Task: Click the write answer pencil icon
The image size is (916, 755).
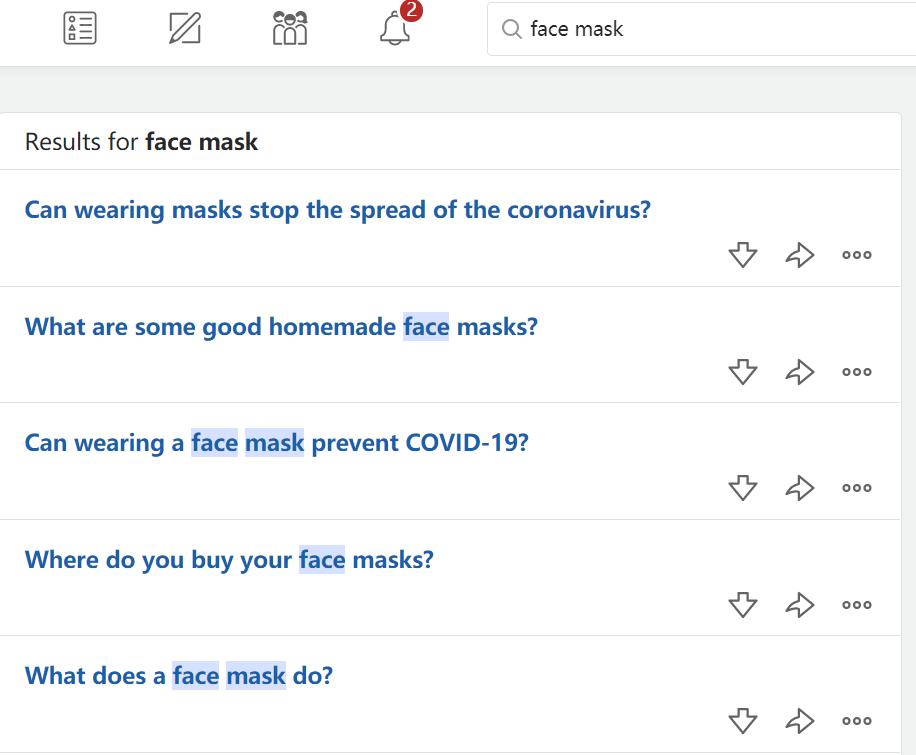Action: tap(185, 28)
